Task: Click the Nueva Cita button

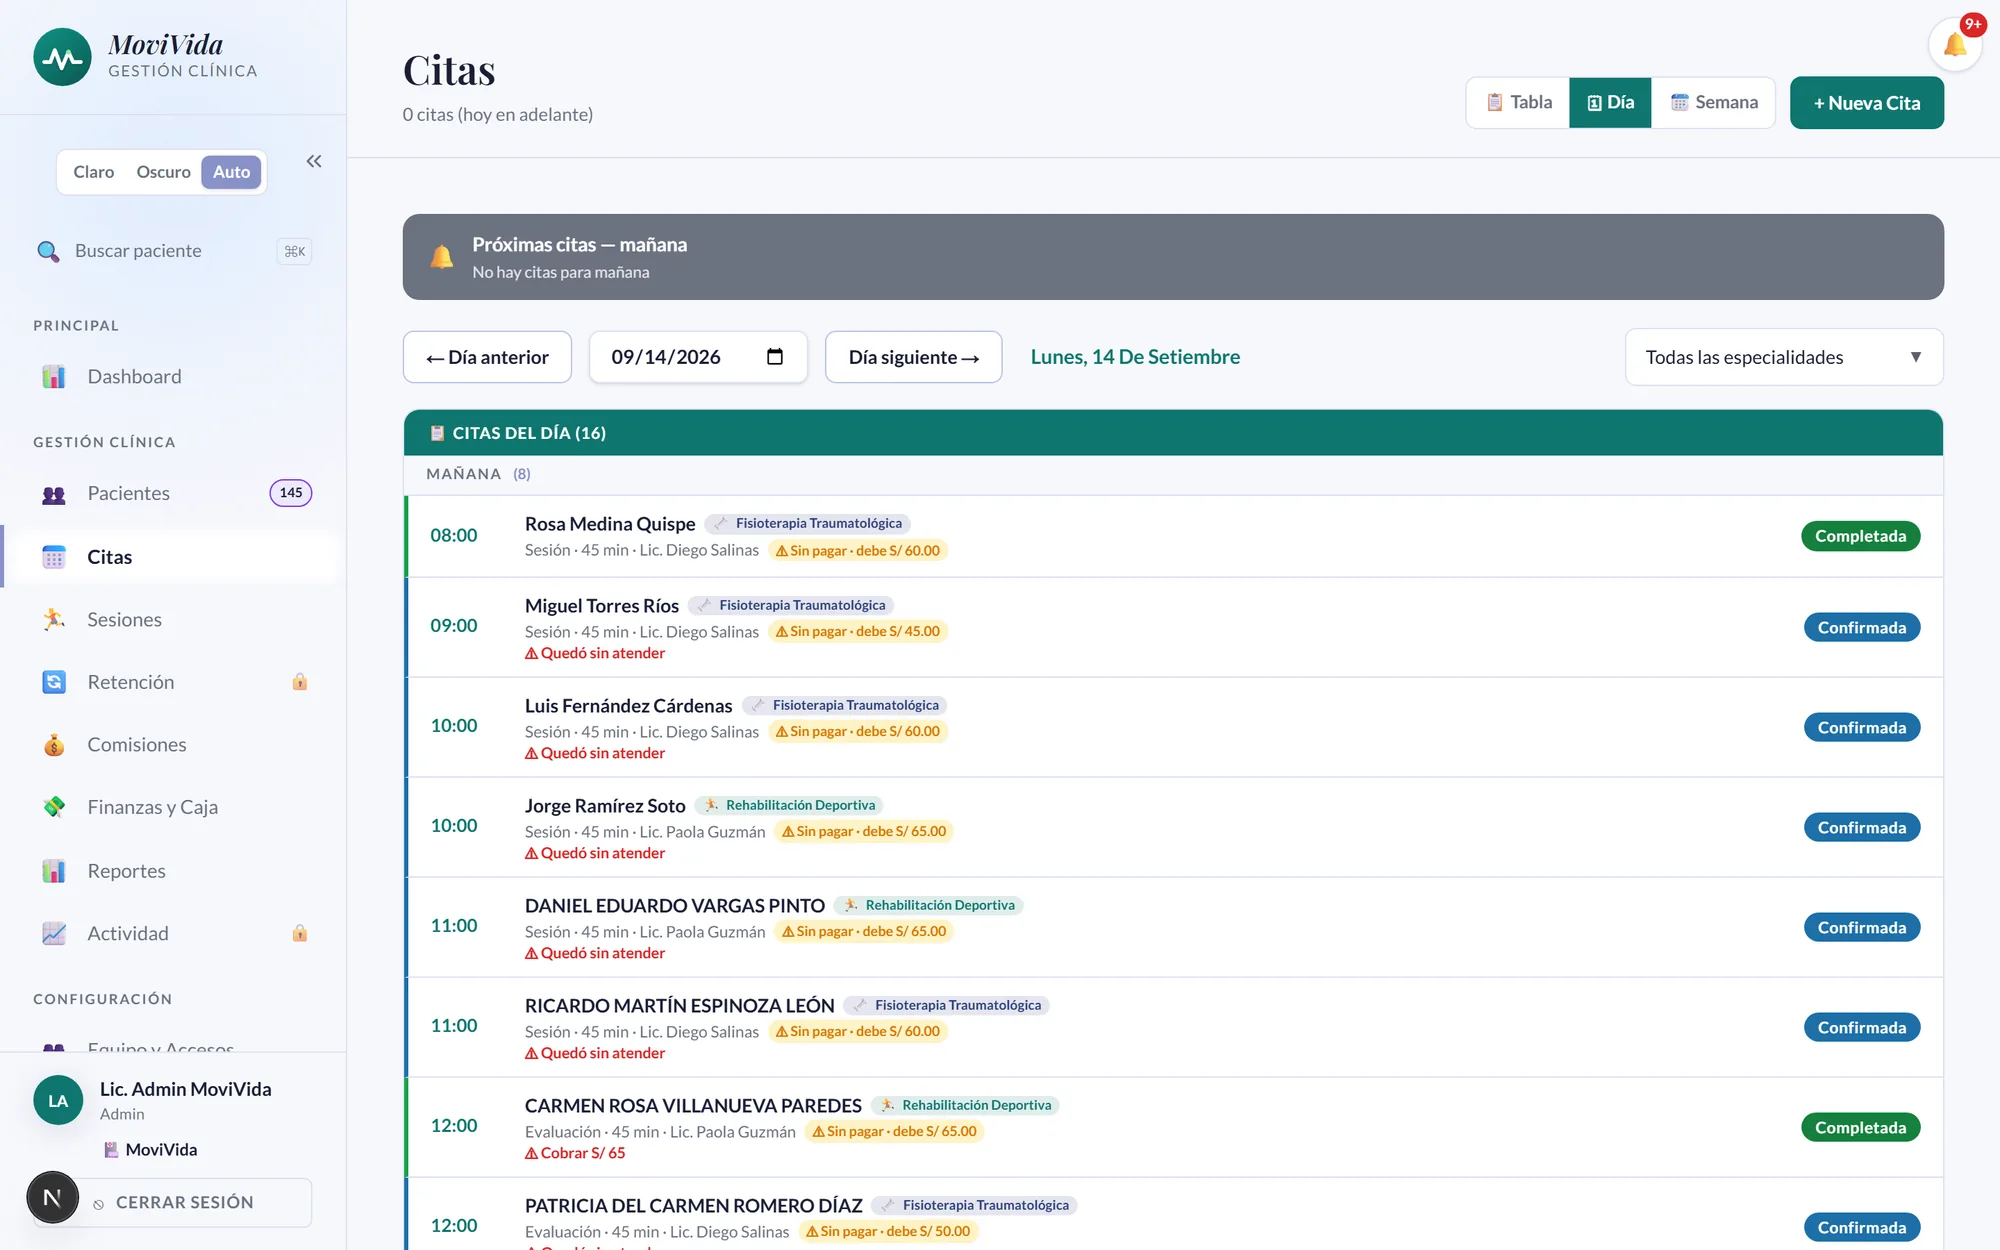Action: tap(1866, 103)
